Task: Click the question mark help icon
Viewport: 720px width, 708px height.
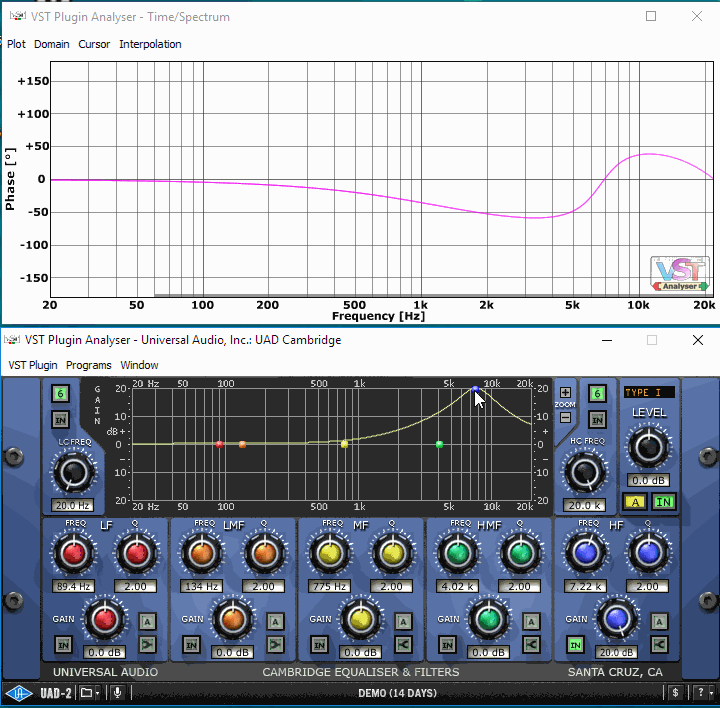Action: (x=700, y=692)
